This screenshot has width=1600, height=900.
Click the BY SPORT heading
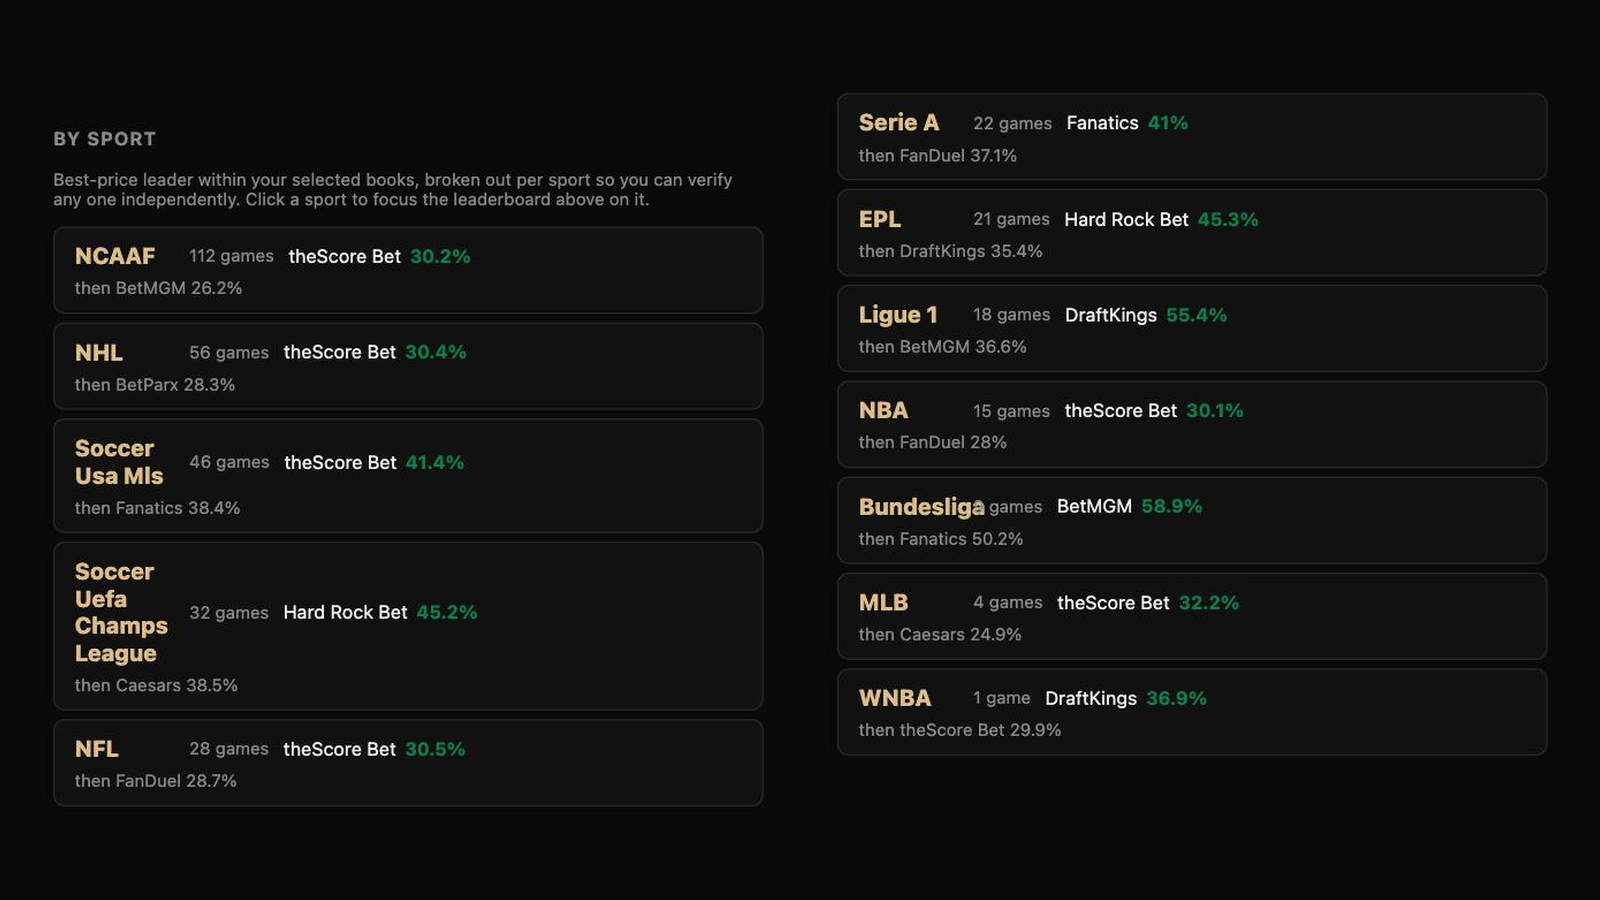point(105,139)
